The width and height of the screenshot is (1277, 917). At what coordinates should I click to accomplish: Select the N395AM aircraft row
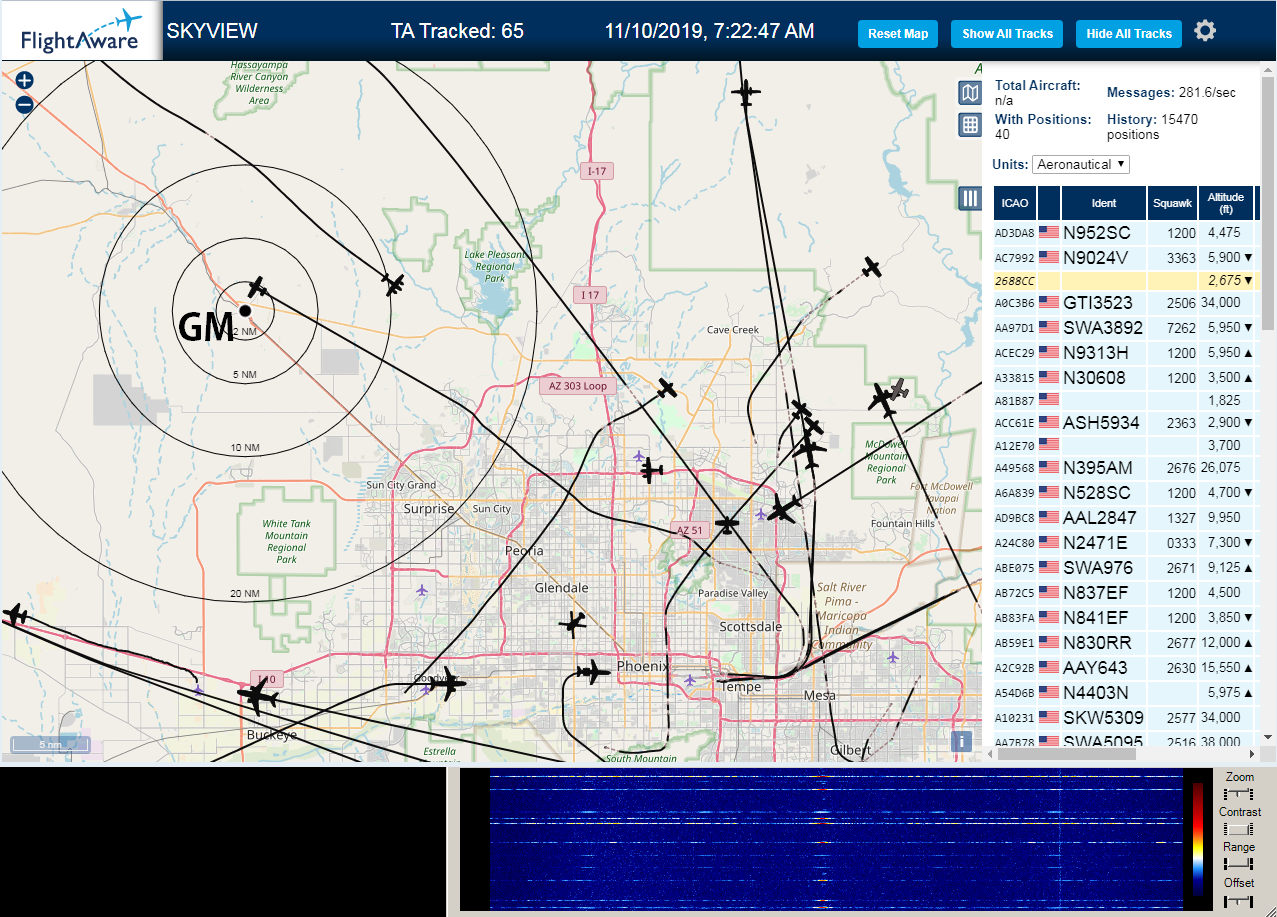click(x=1125, y=468)
